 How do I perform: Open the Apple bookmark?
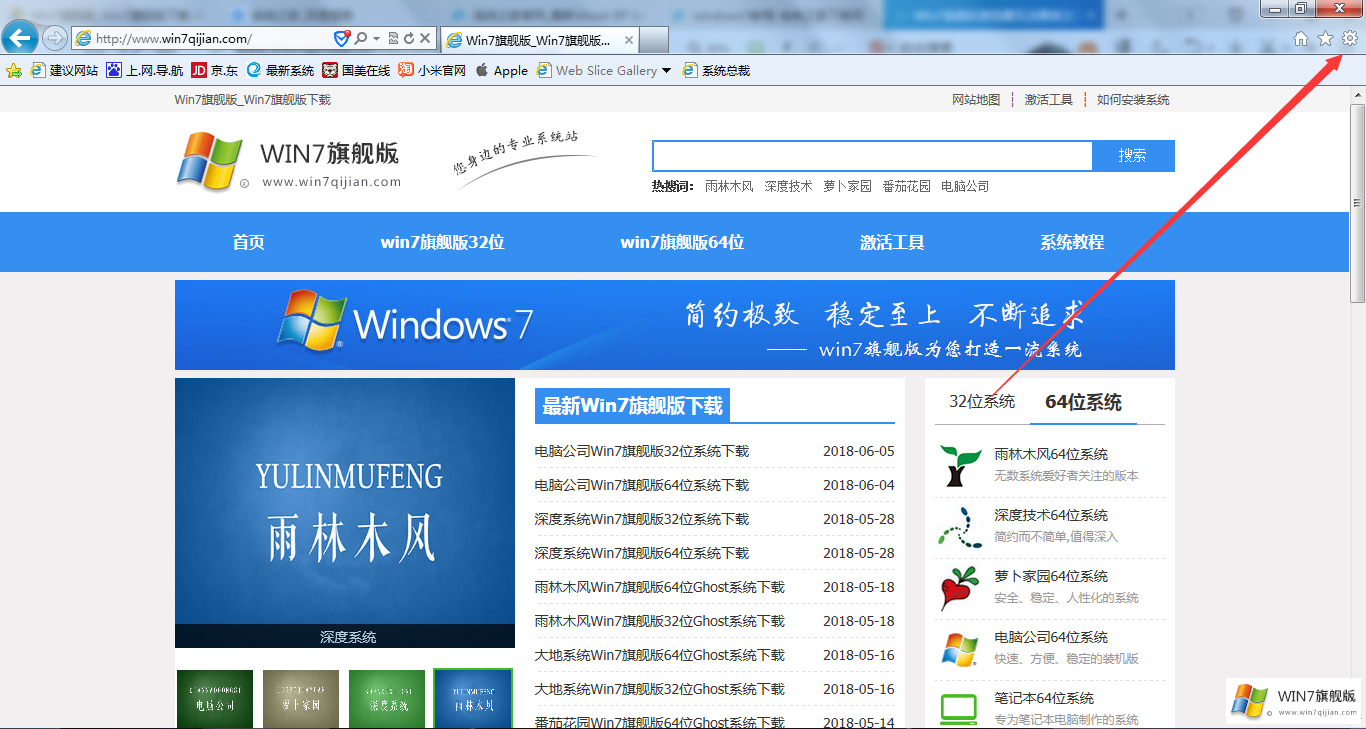pyautogui.click(x=501, y=70)
